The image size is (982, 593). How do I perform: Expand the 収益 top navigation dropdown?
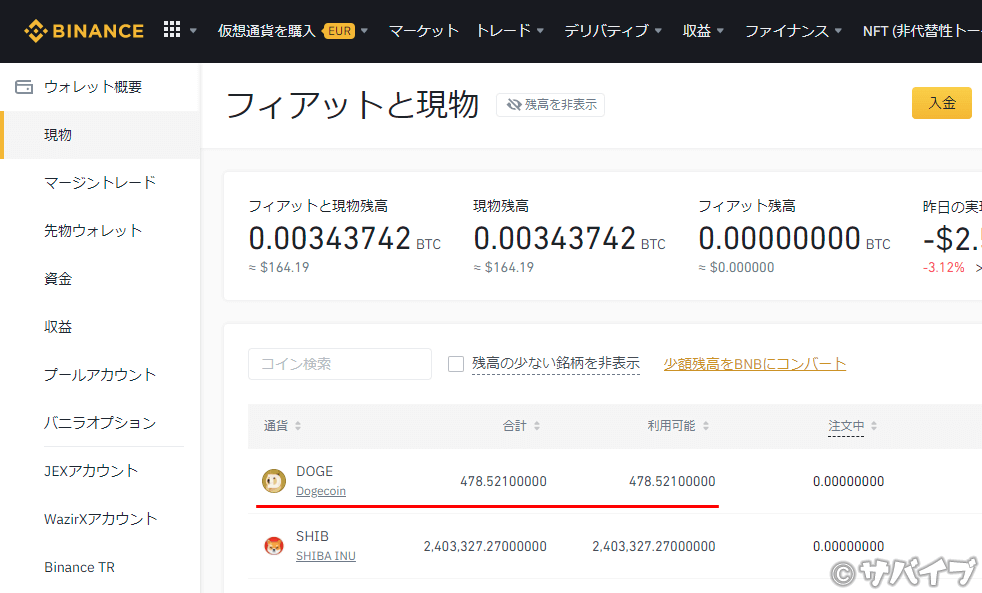(x=720, y=31)
